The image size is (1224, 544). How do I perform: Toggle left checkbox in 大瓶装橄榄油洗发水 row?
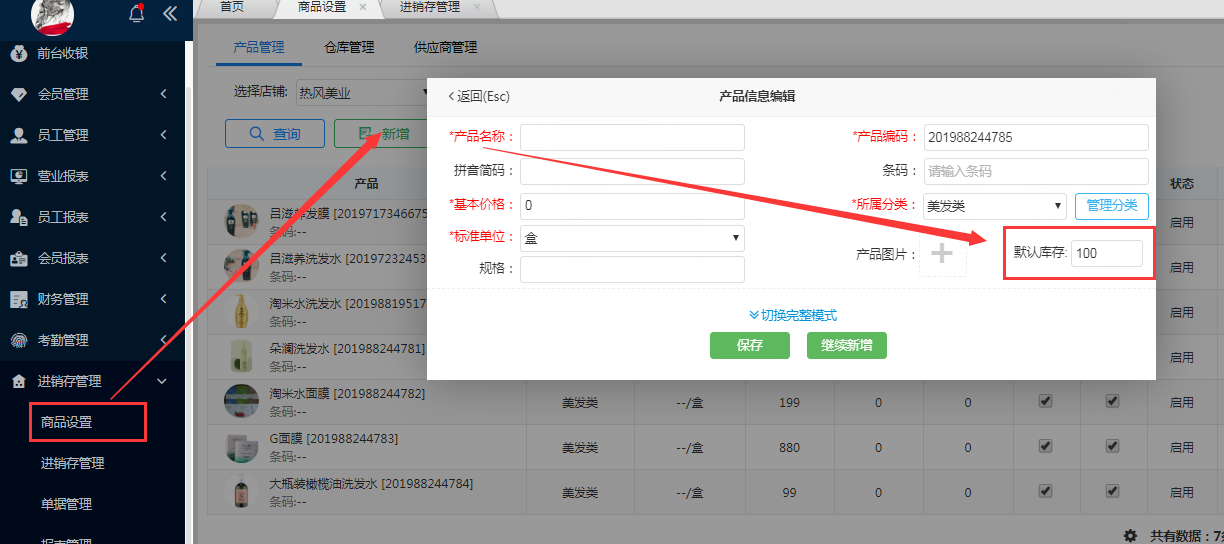(1045, 491)
